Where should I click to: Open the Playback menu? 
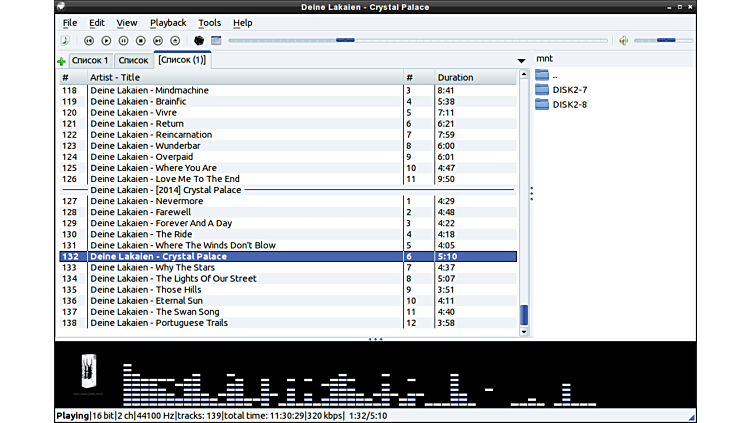pos(168,22)
